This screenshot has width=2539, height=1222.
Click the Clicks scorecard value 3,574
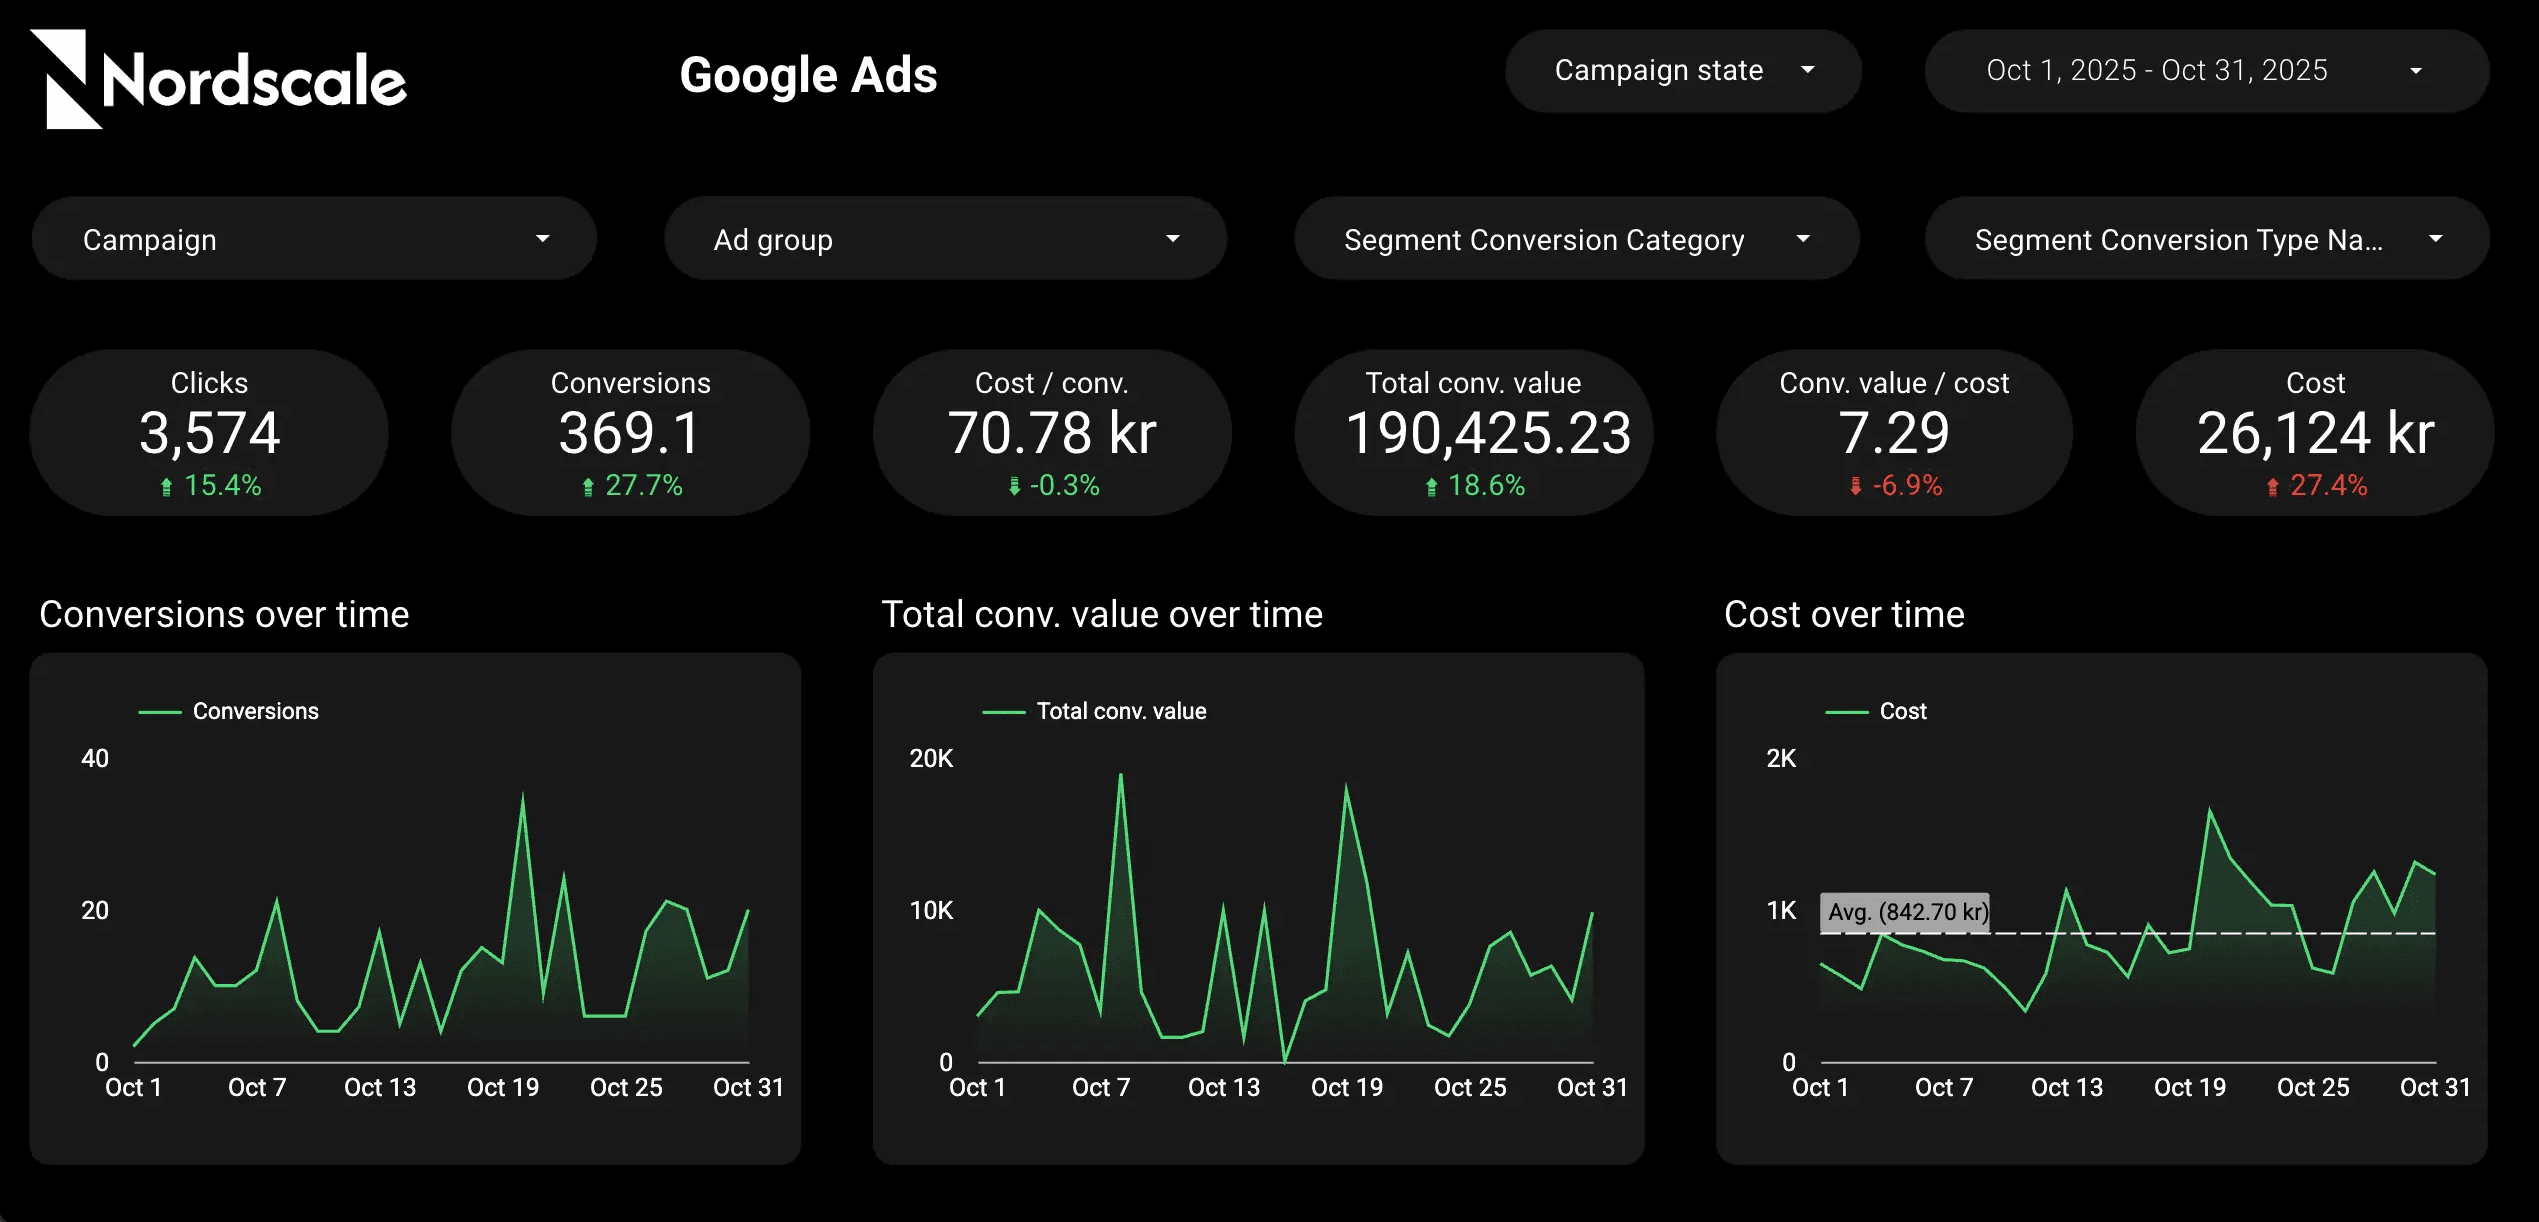tap(209, 433)
